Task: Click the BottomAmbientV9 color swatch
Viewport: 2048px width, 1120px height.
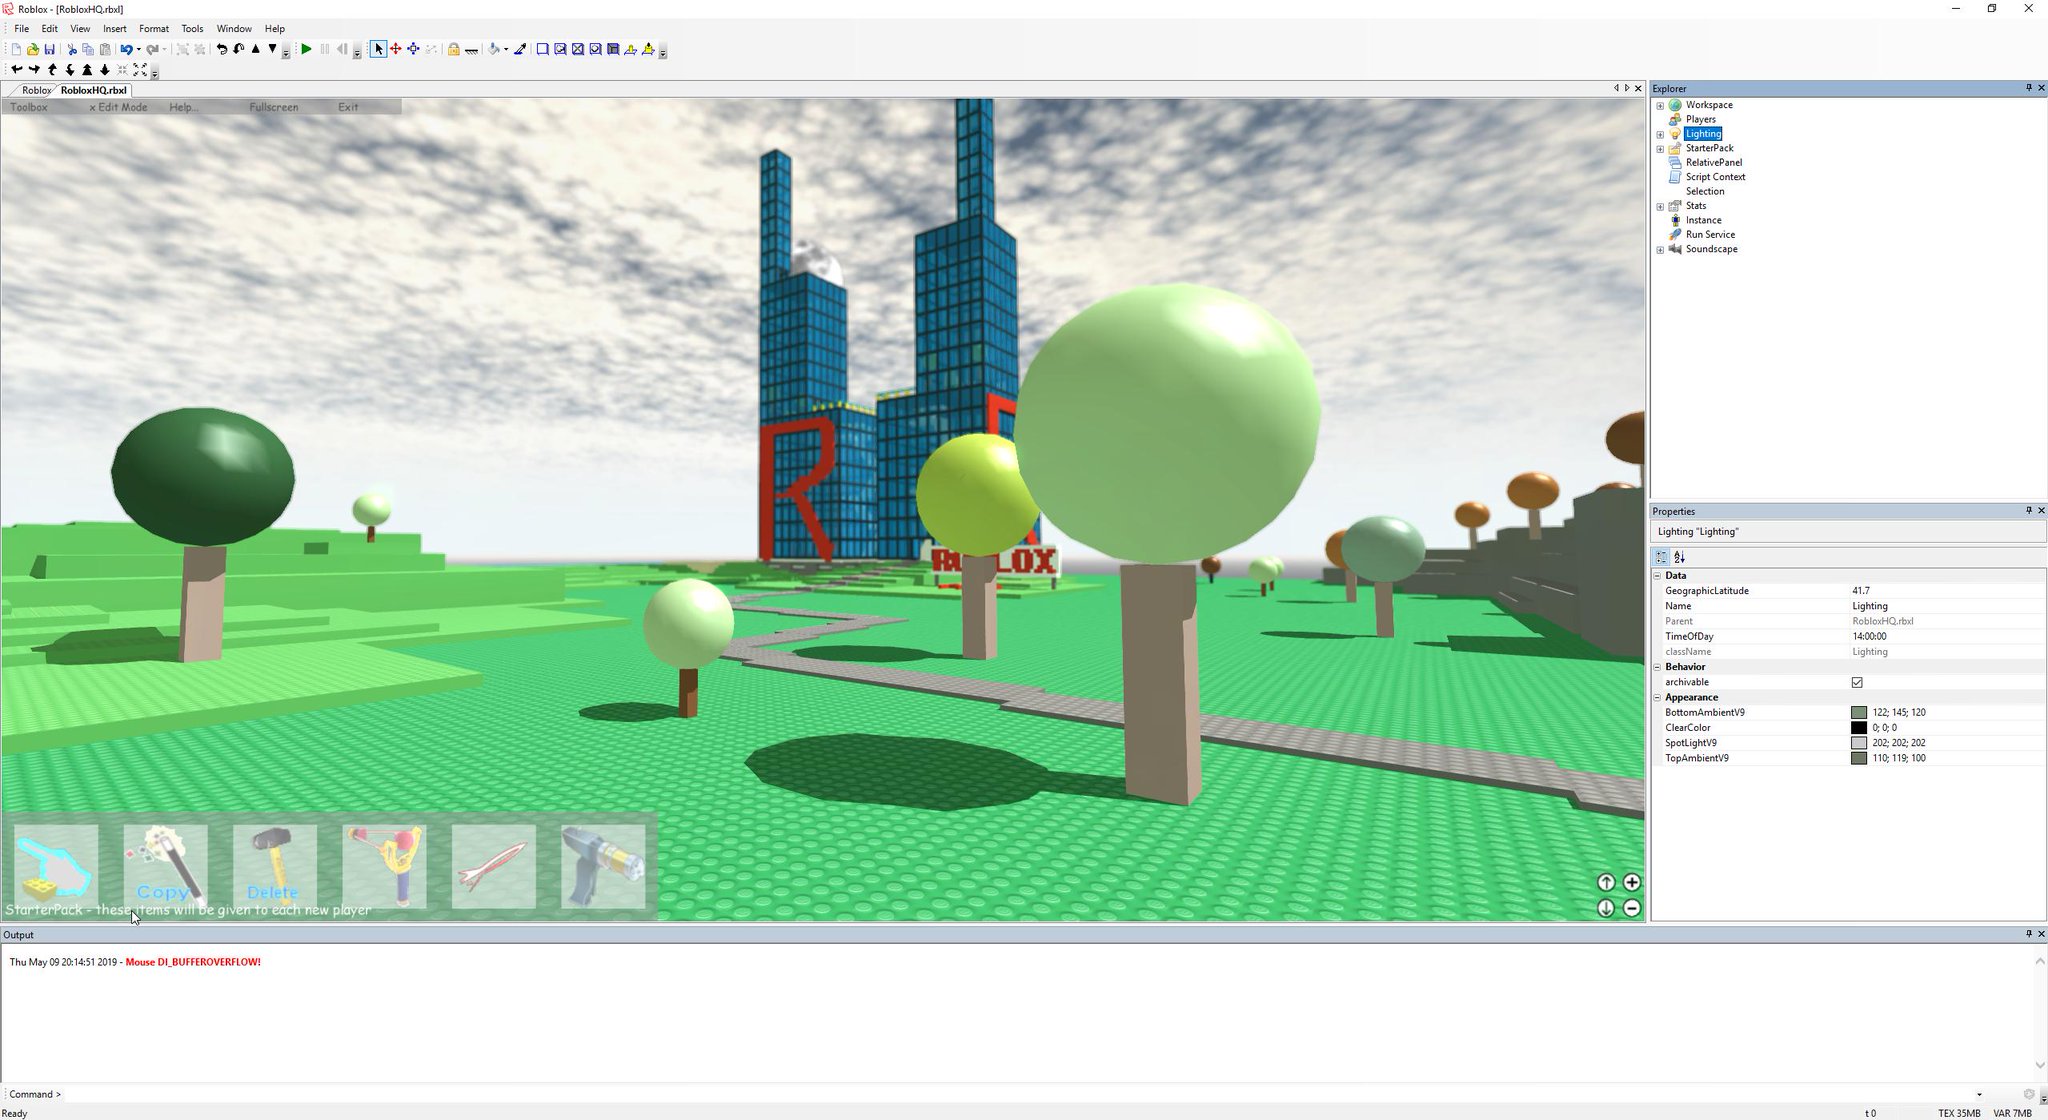Action: click(x=1859, y=713)
